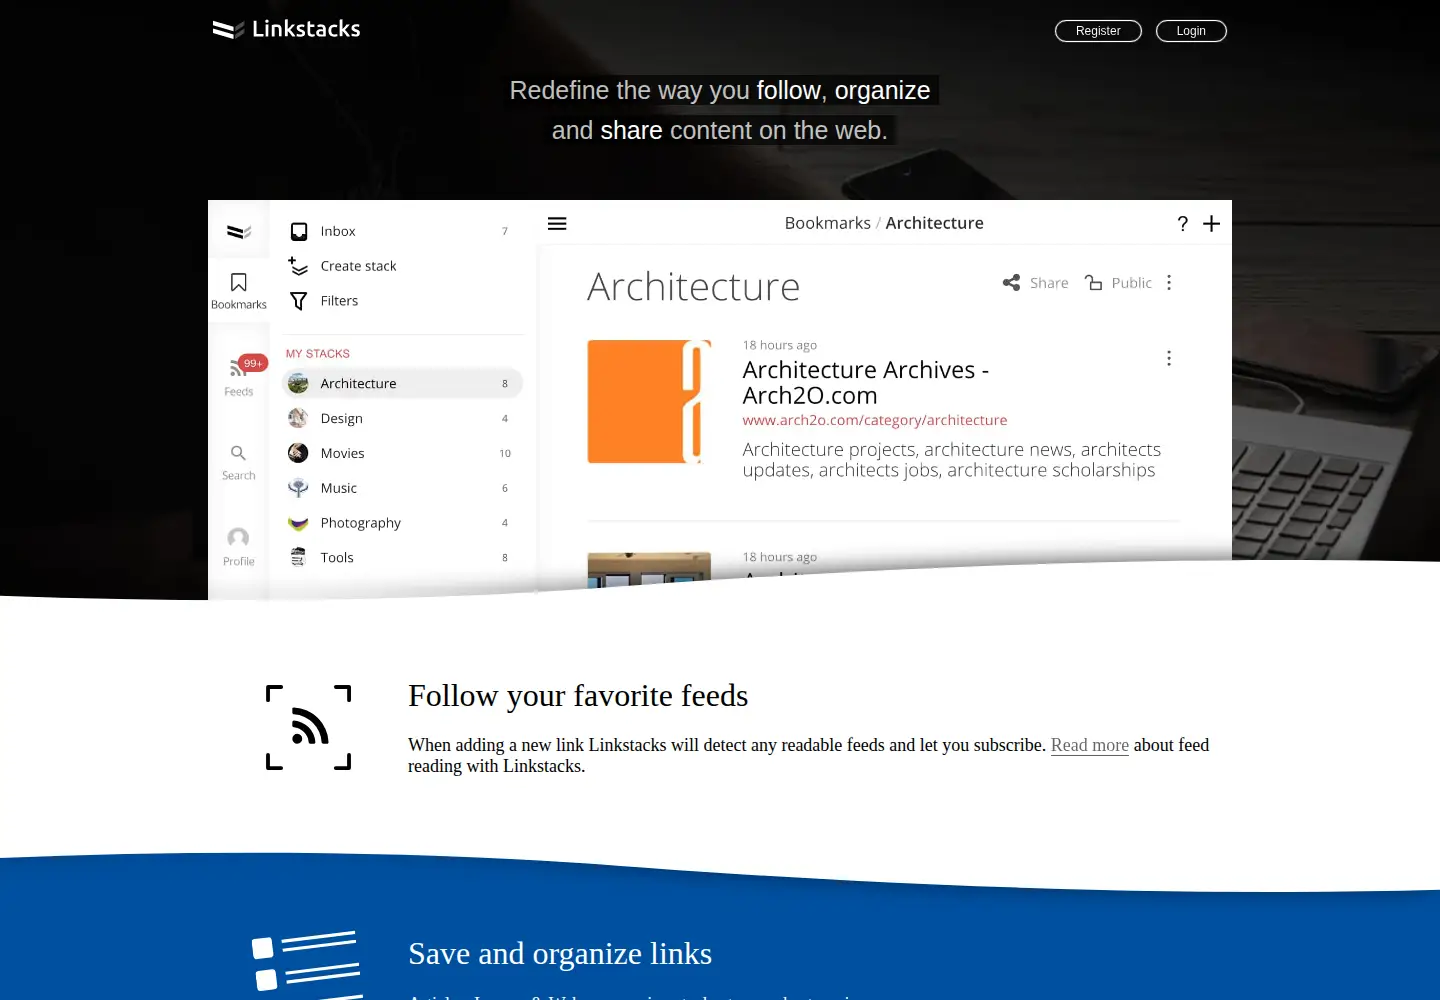The image size is (1440, 1000).
Task: Select the Design stack
Action: click(x=403, y=418)
